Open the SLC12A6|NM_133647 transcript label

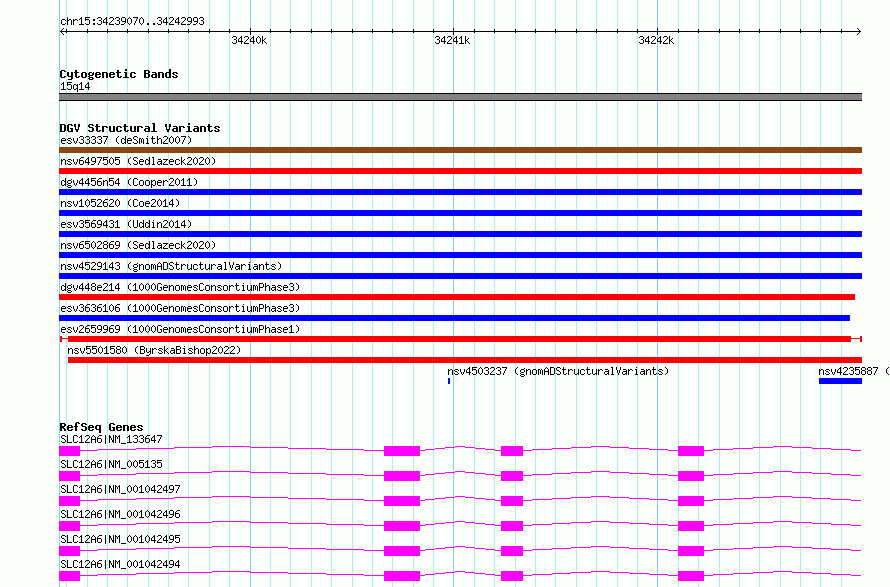tap(111, 439)
